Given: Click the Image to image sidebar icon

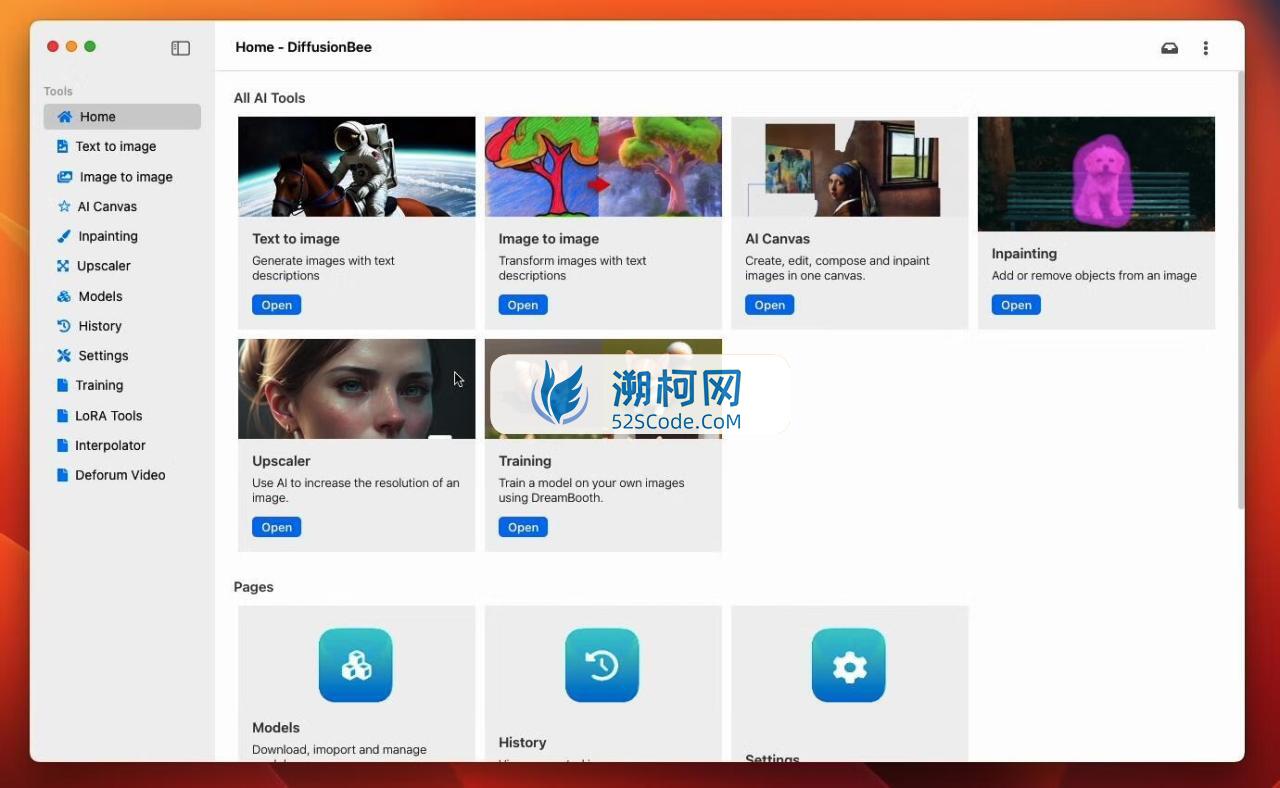Looking at the screenshot, I should coord(65,177).
